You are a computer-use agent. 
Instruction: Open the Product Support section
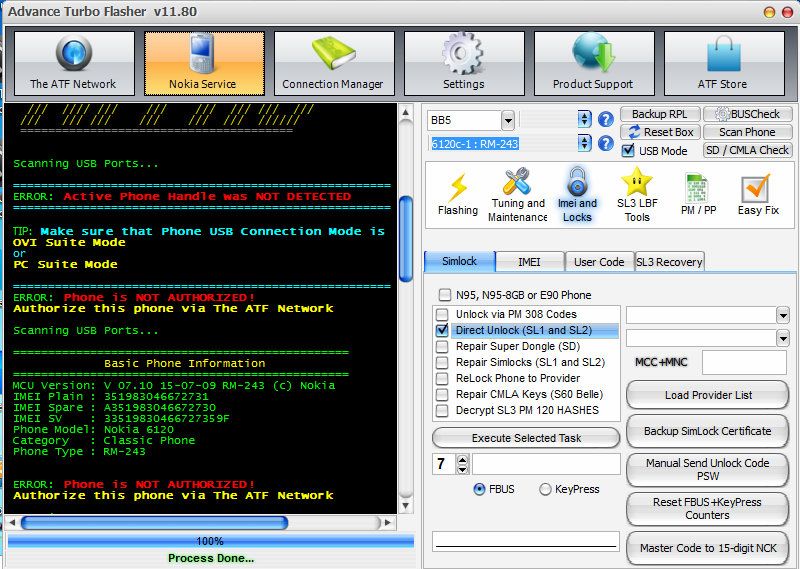(593, 63)
